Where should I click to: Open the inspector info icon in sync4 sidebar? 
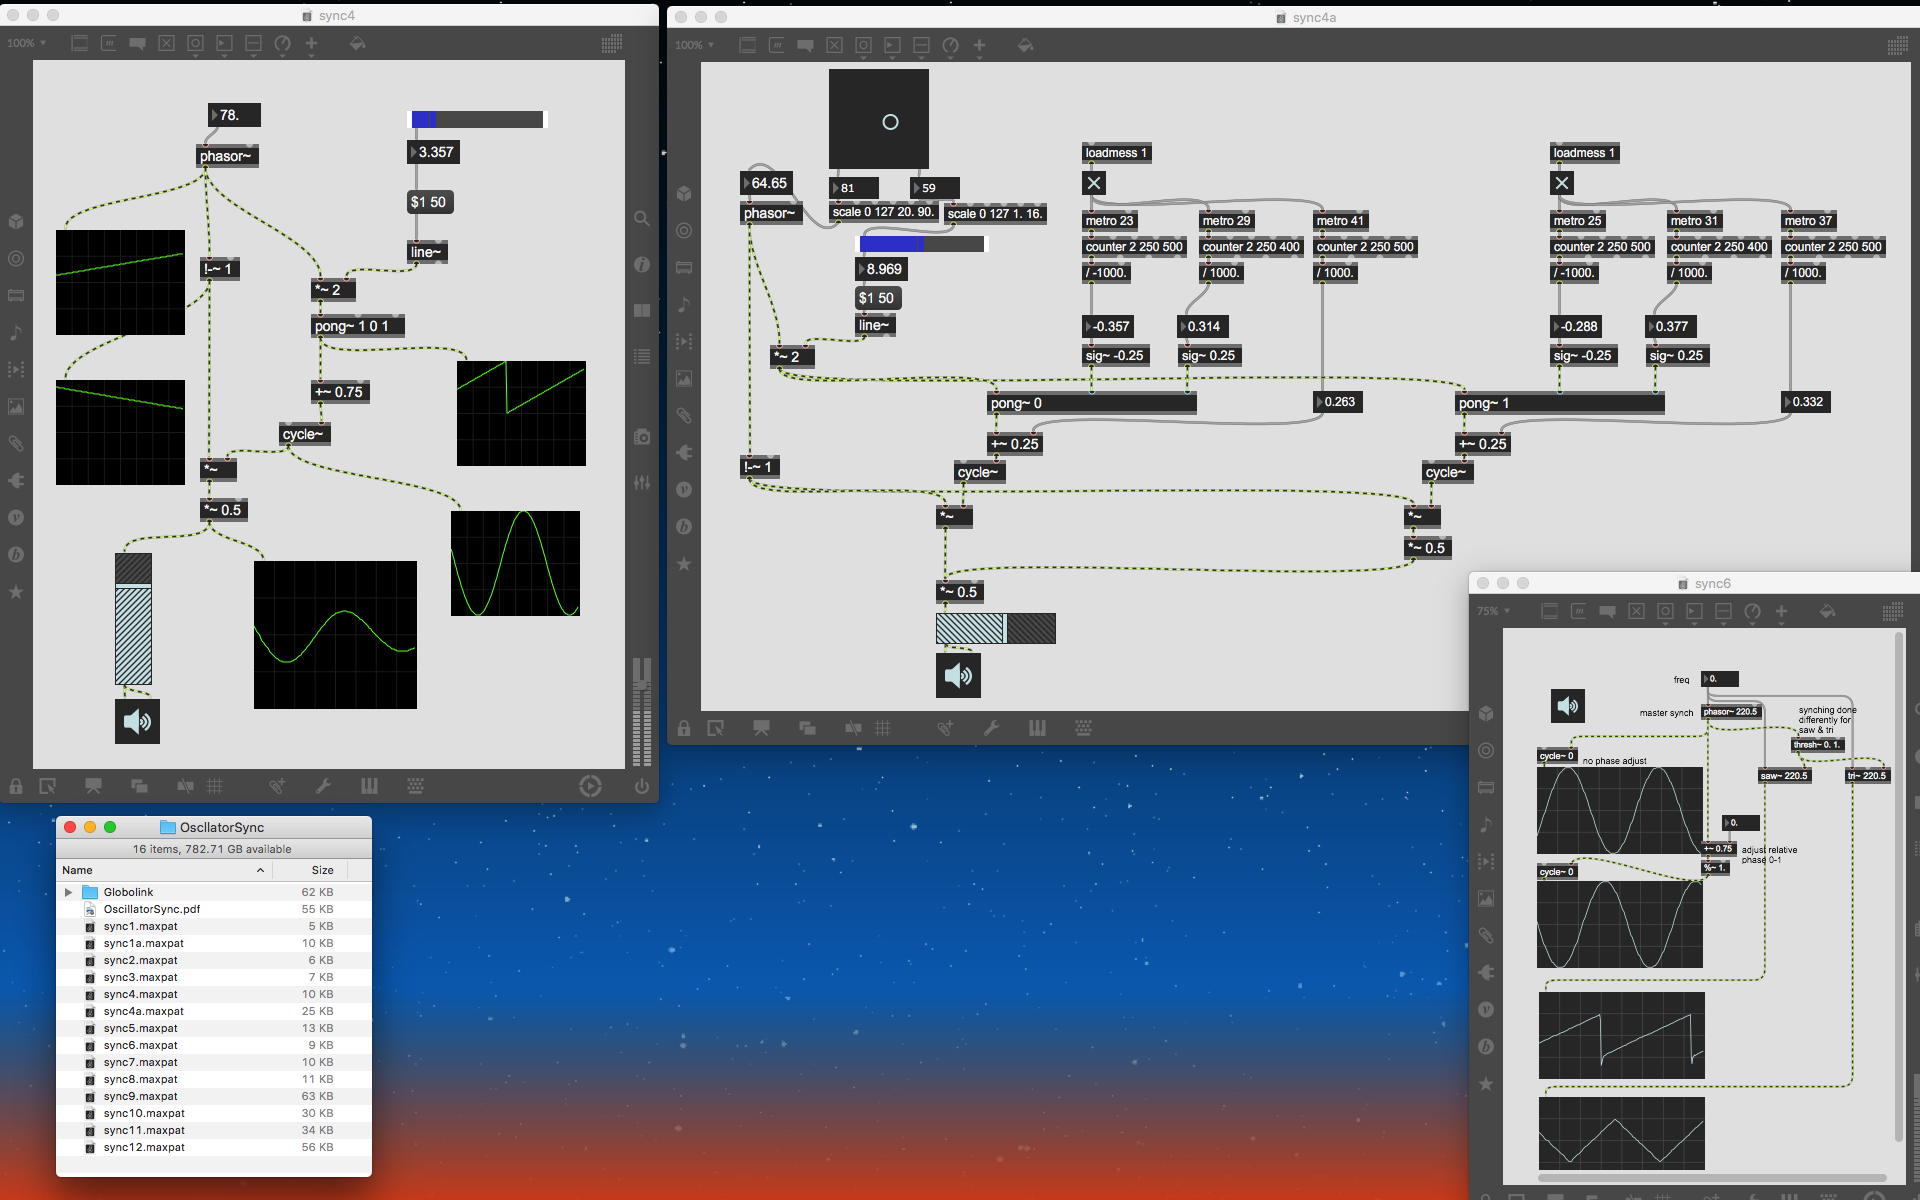(642, 265)
